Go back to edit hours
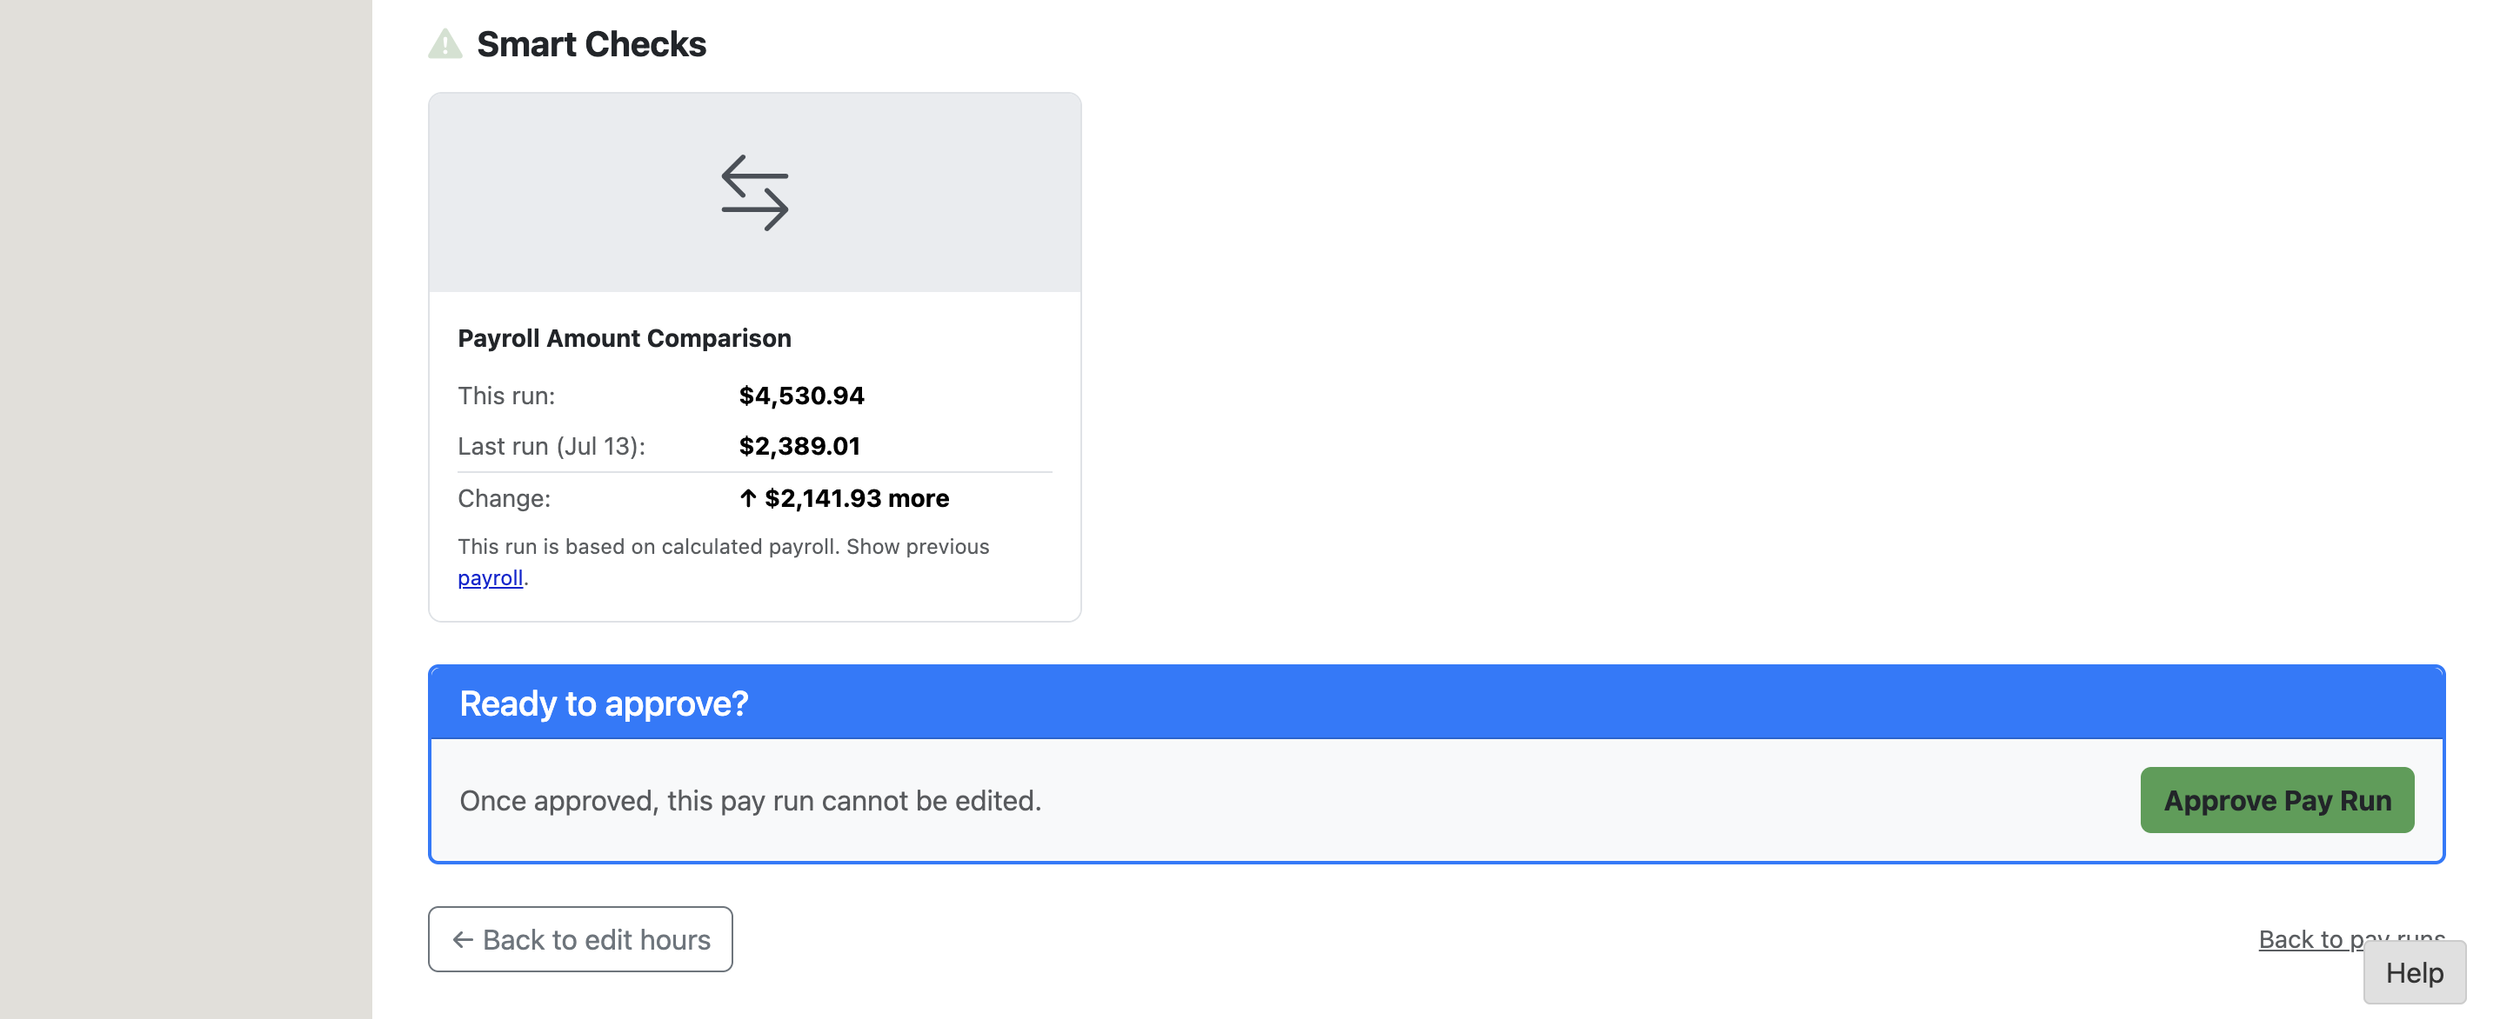2500x1019 pixels. tap(580, 939)
